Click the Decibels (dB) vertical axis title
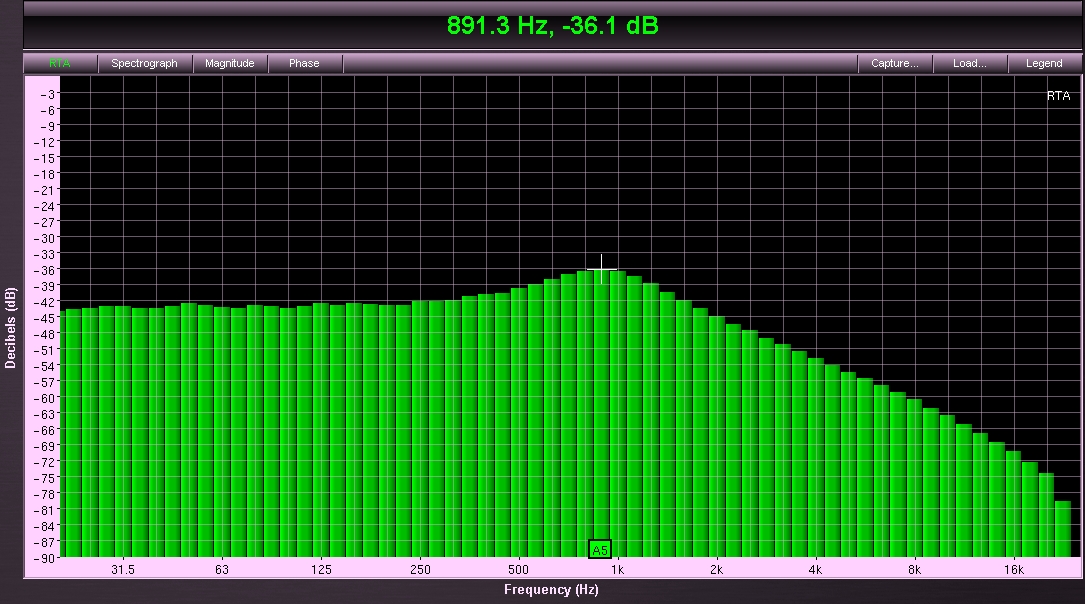Viewport: 1085px width, 604px height. [11, 328]
